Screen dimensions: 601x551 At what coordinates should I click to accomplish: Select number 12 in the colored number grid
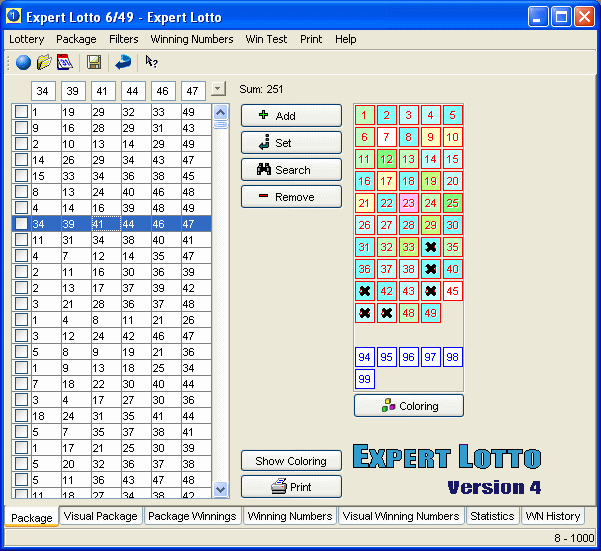[x=386, y=159]
